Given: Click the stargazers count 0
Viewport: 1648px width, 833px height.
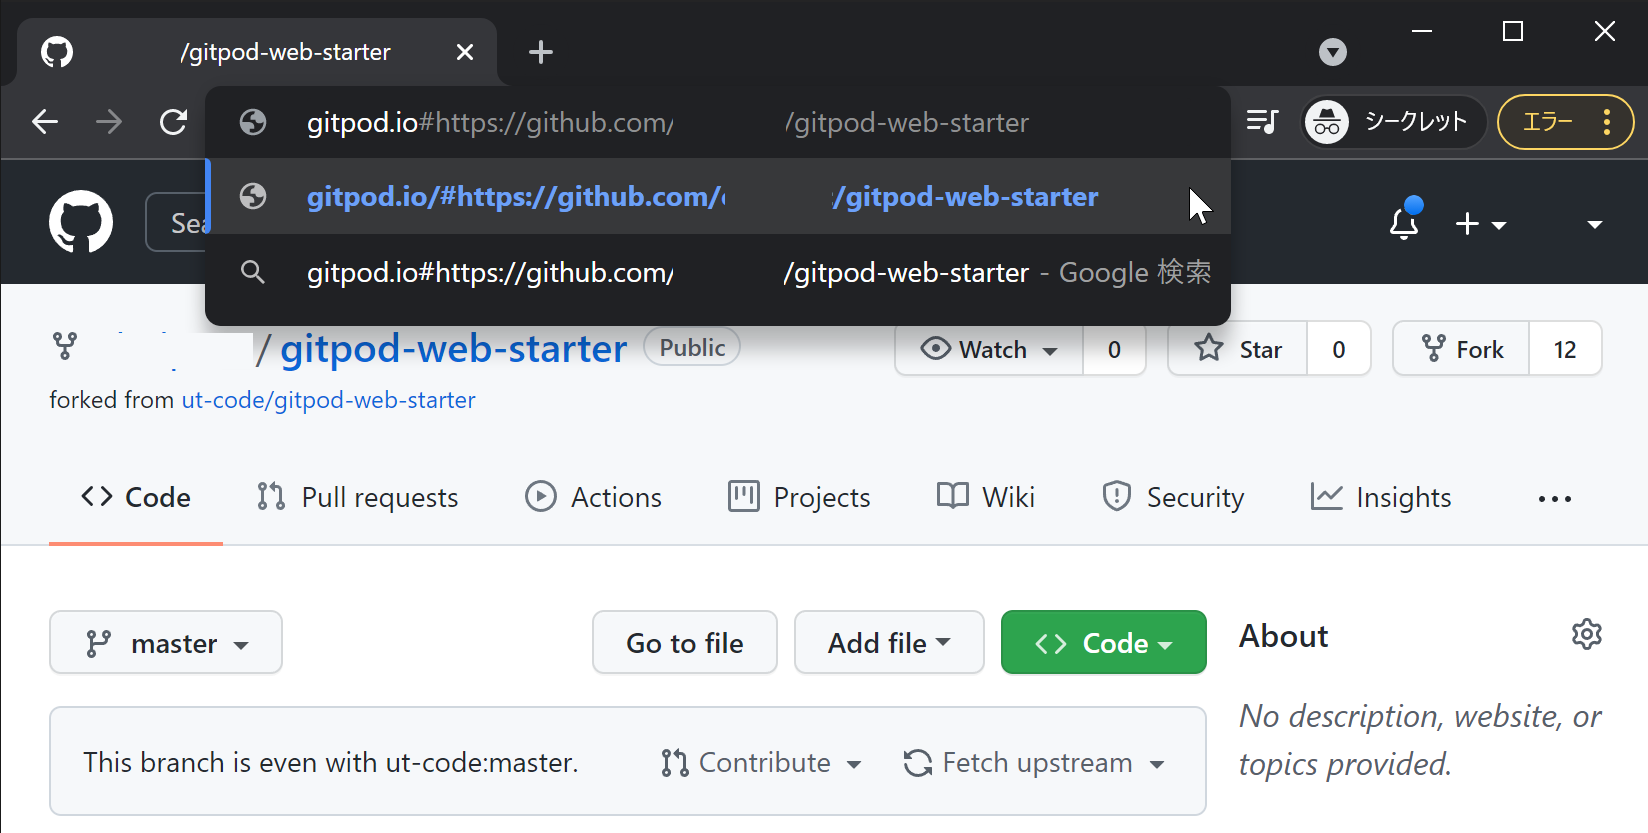Looking at the screenshot, I should (x=1339, y=349).
